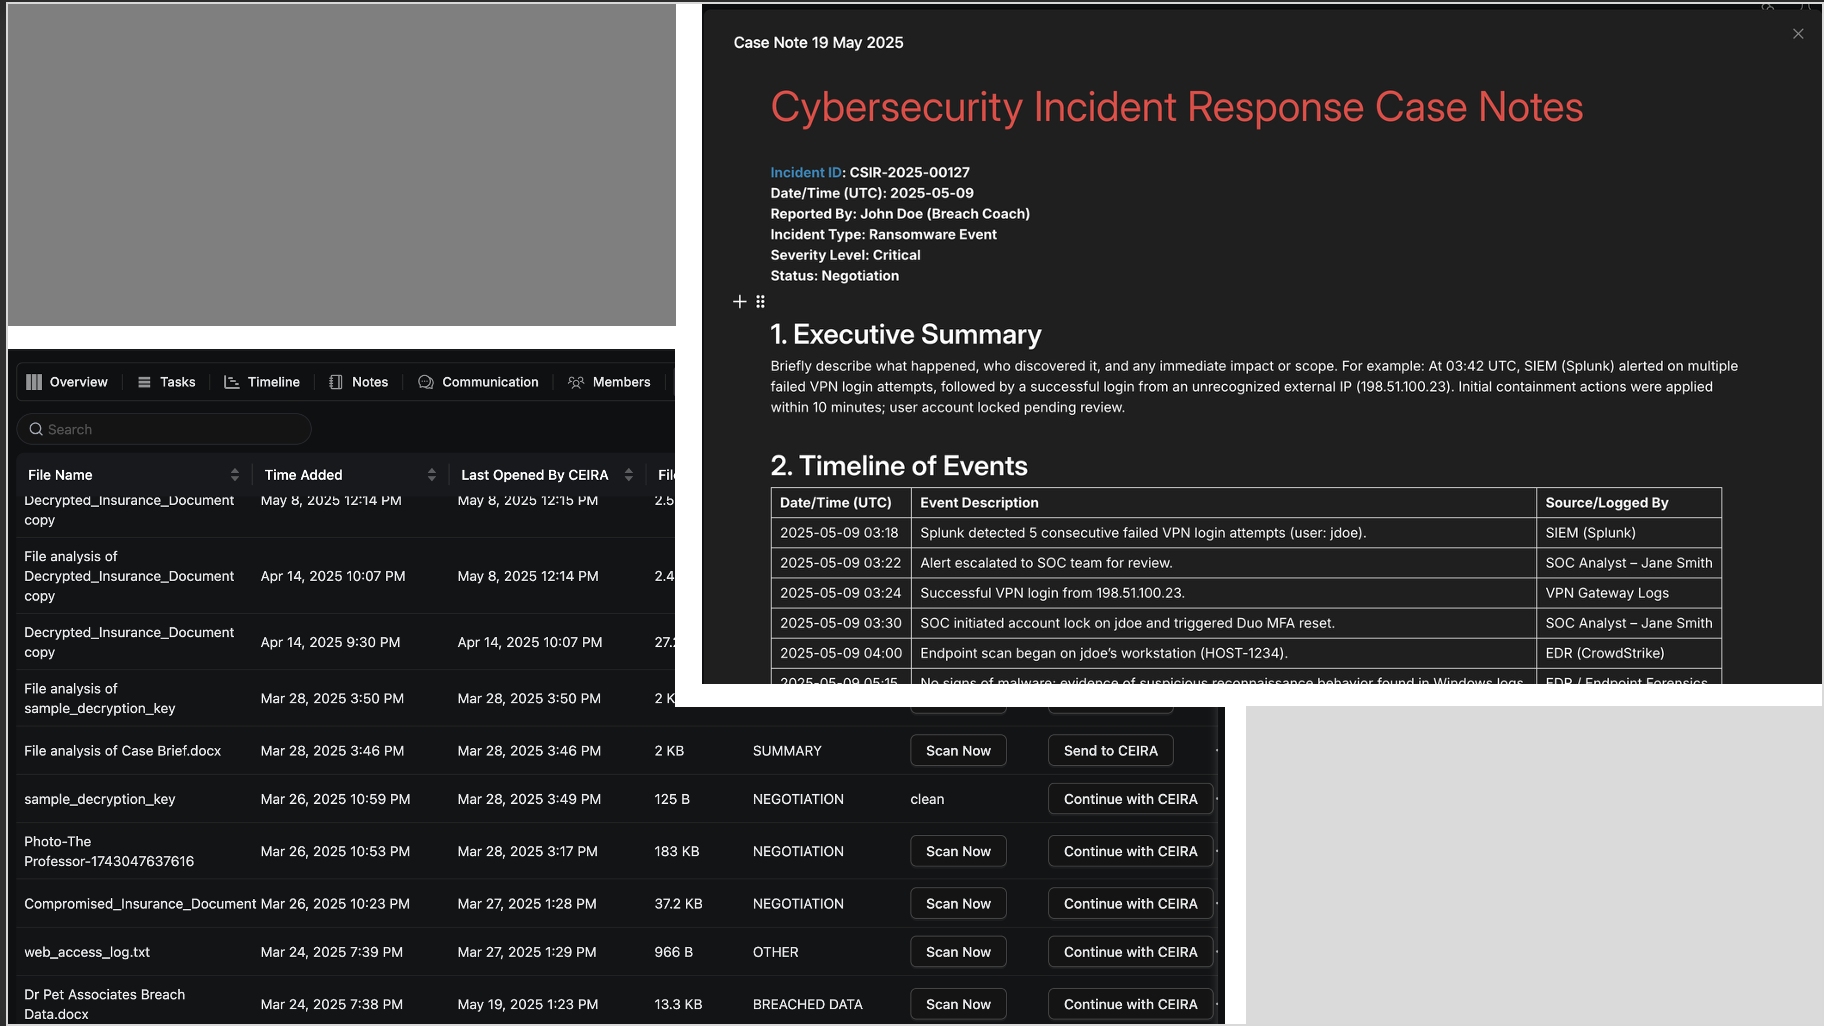
Task: Click the Case Note 19 May 2025 title
Action: point(818,42)
